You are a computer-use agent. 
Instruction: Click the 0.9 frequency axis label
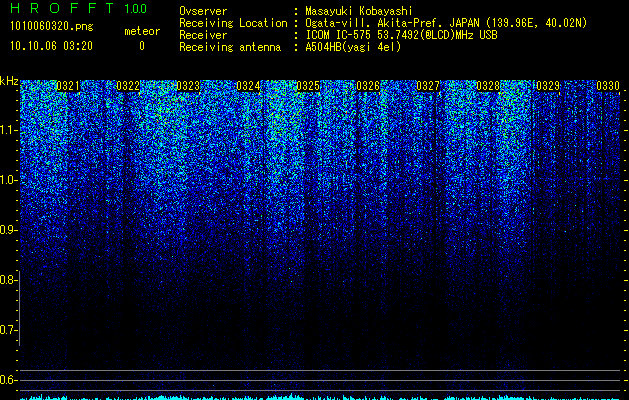click(7, 230)
